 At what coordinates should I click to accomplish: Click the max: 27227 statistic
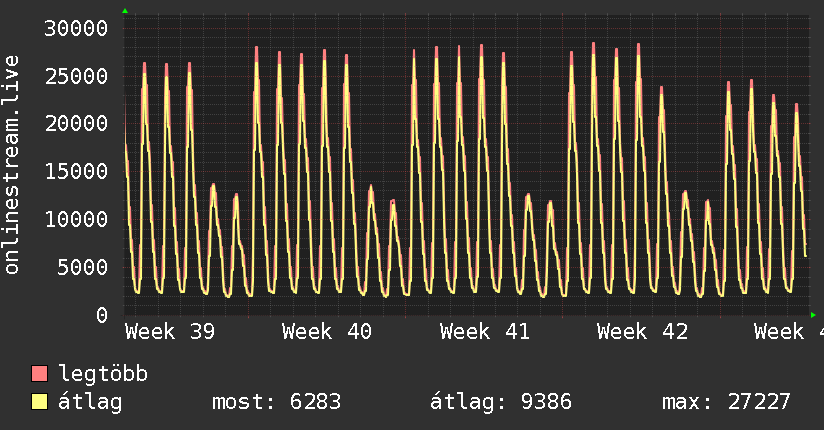(726, 402)
